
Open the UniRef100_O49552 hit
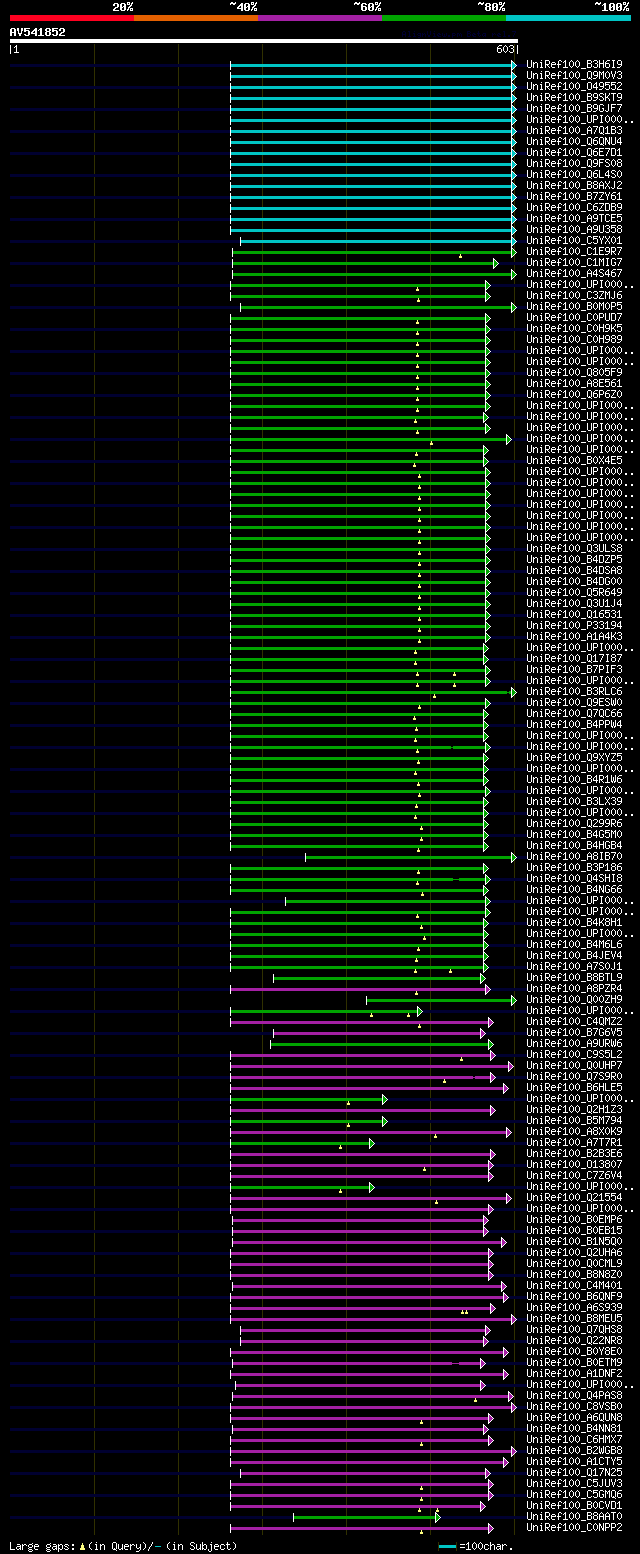click(574, 86)
